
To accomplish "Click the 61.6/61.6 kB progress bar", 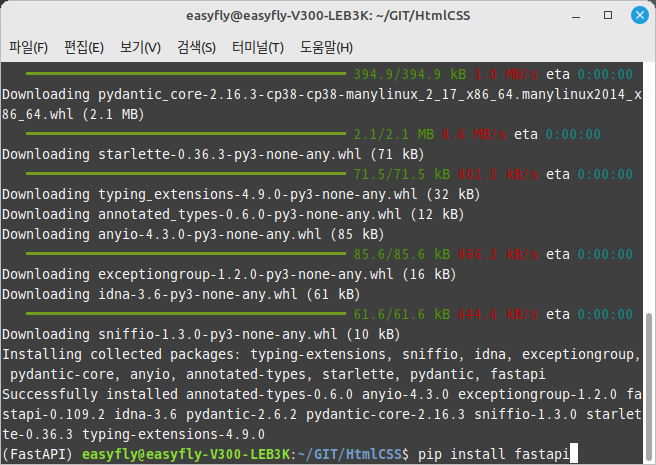I will tap(186, 313).
